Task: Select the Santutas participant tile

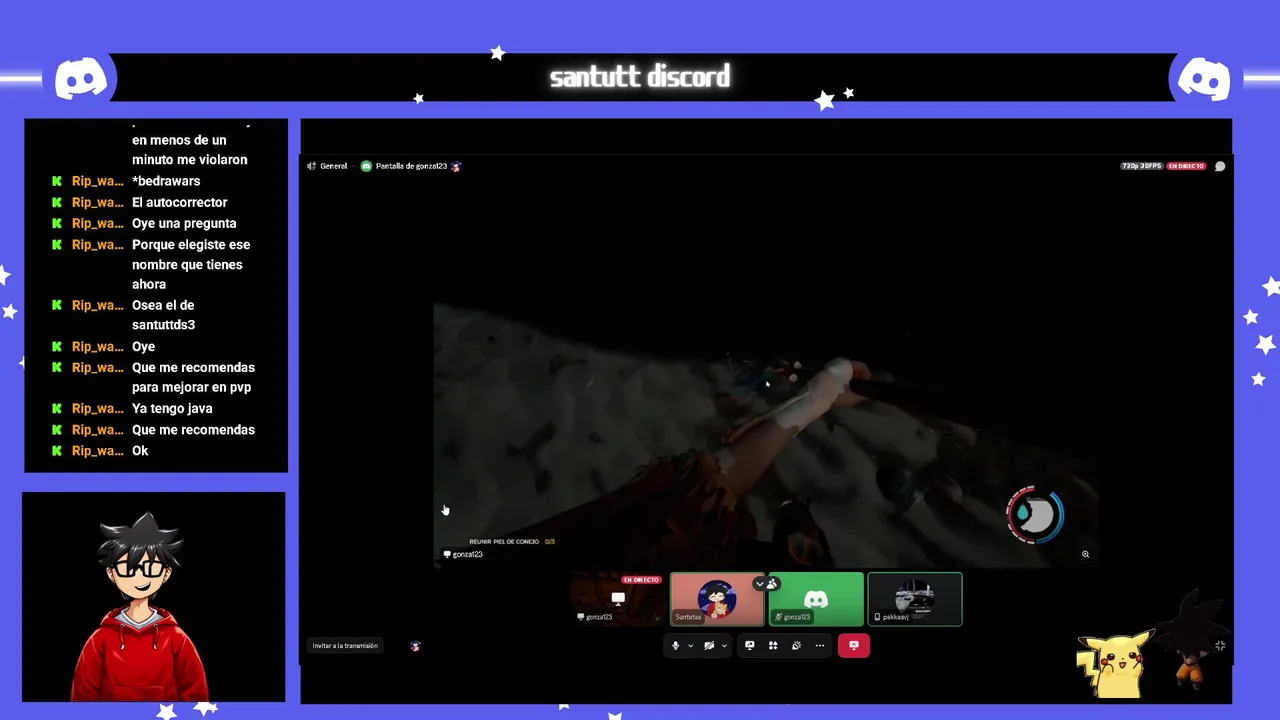Action: tap(717, 599)
